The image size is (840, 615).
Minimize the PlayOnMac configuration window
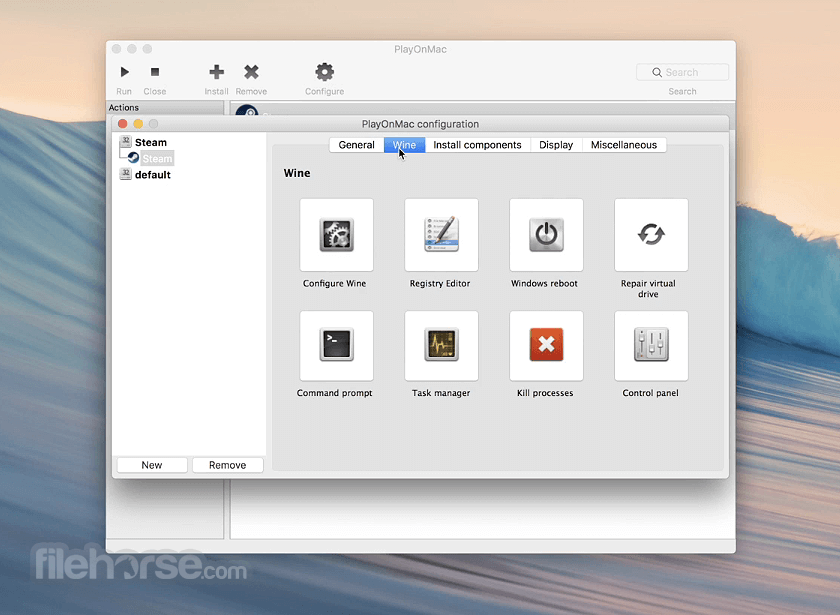[138, 124]
